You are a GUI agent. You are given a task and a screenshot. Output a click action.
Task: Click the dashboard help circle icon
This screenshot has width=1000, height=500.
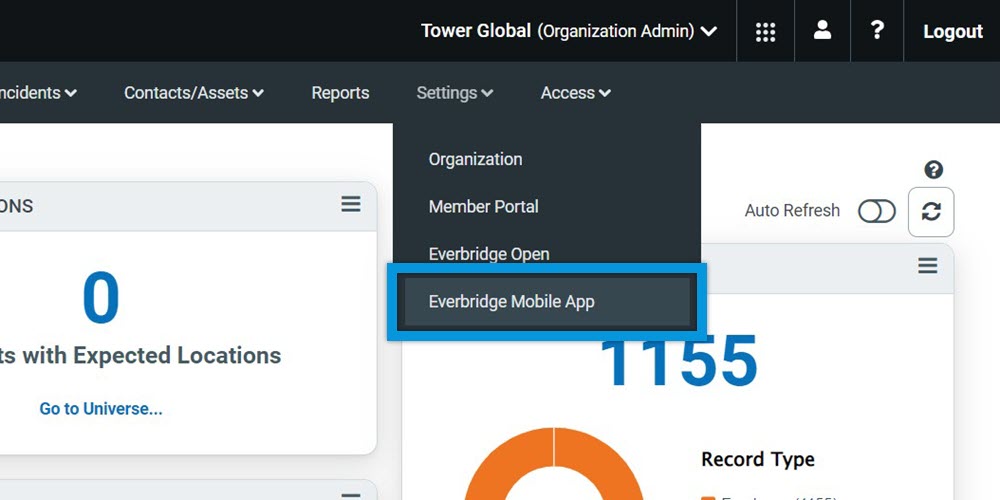934,170
